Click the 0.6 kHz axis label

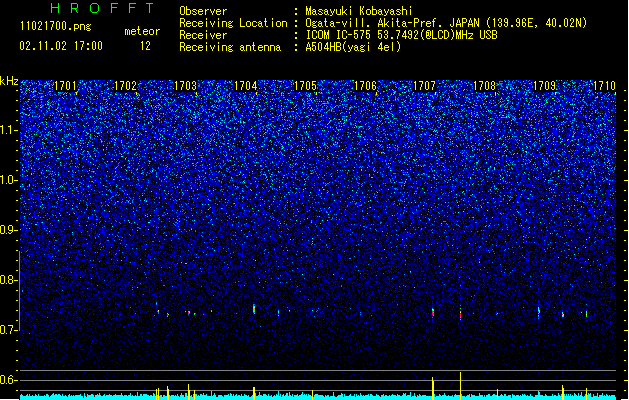(8, 380)
